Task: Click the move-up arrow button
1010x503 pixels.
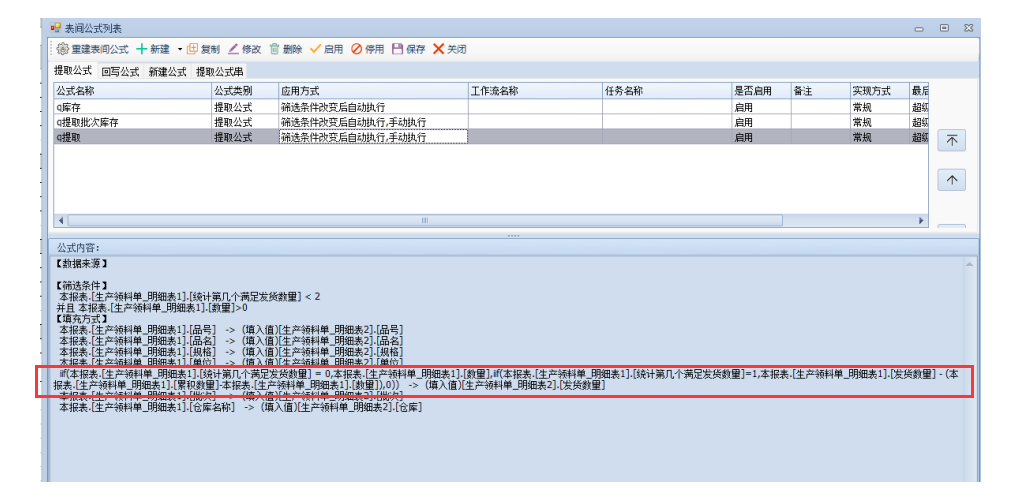Action: [x=951, y=180]
